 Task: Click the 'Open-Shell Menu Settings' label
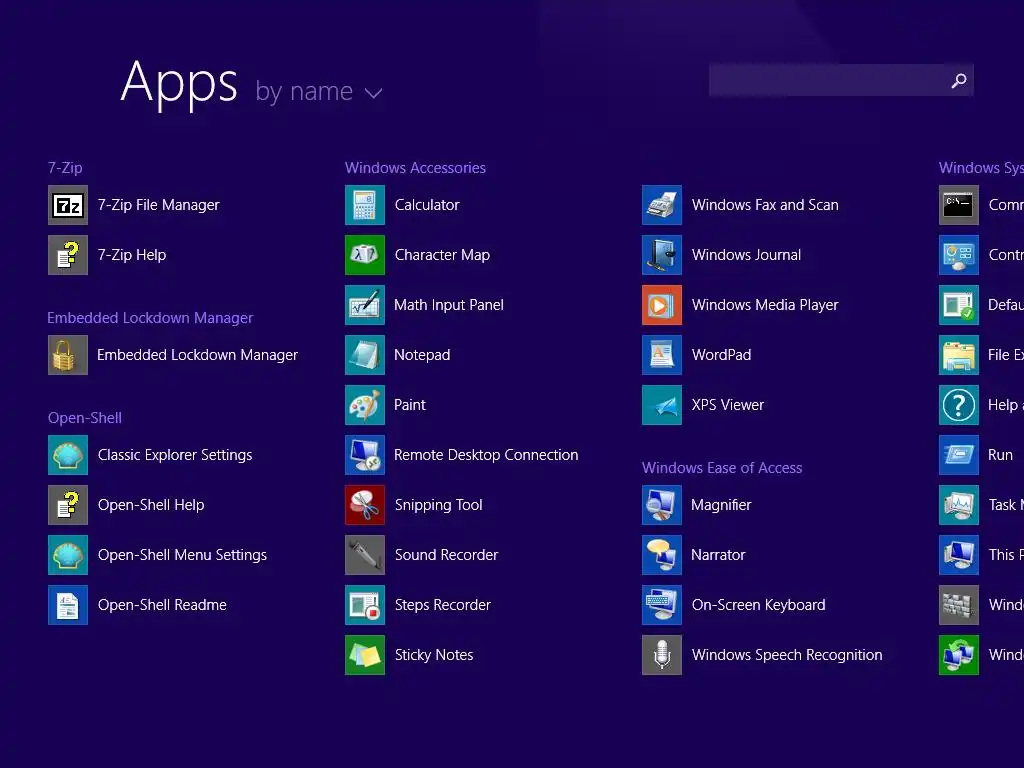(x=182, y=555)
